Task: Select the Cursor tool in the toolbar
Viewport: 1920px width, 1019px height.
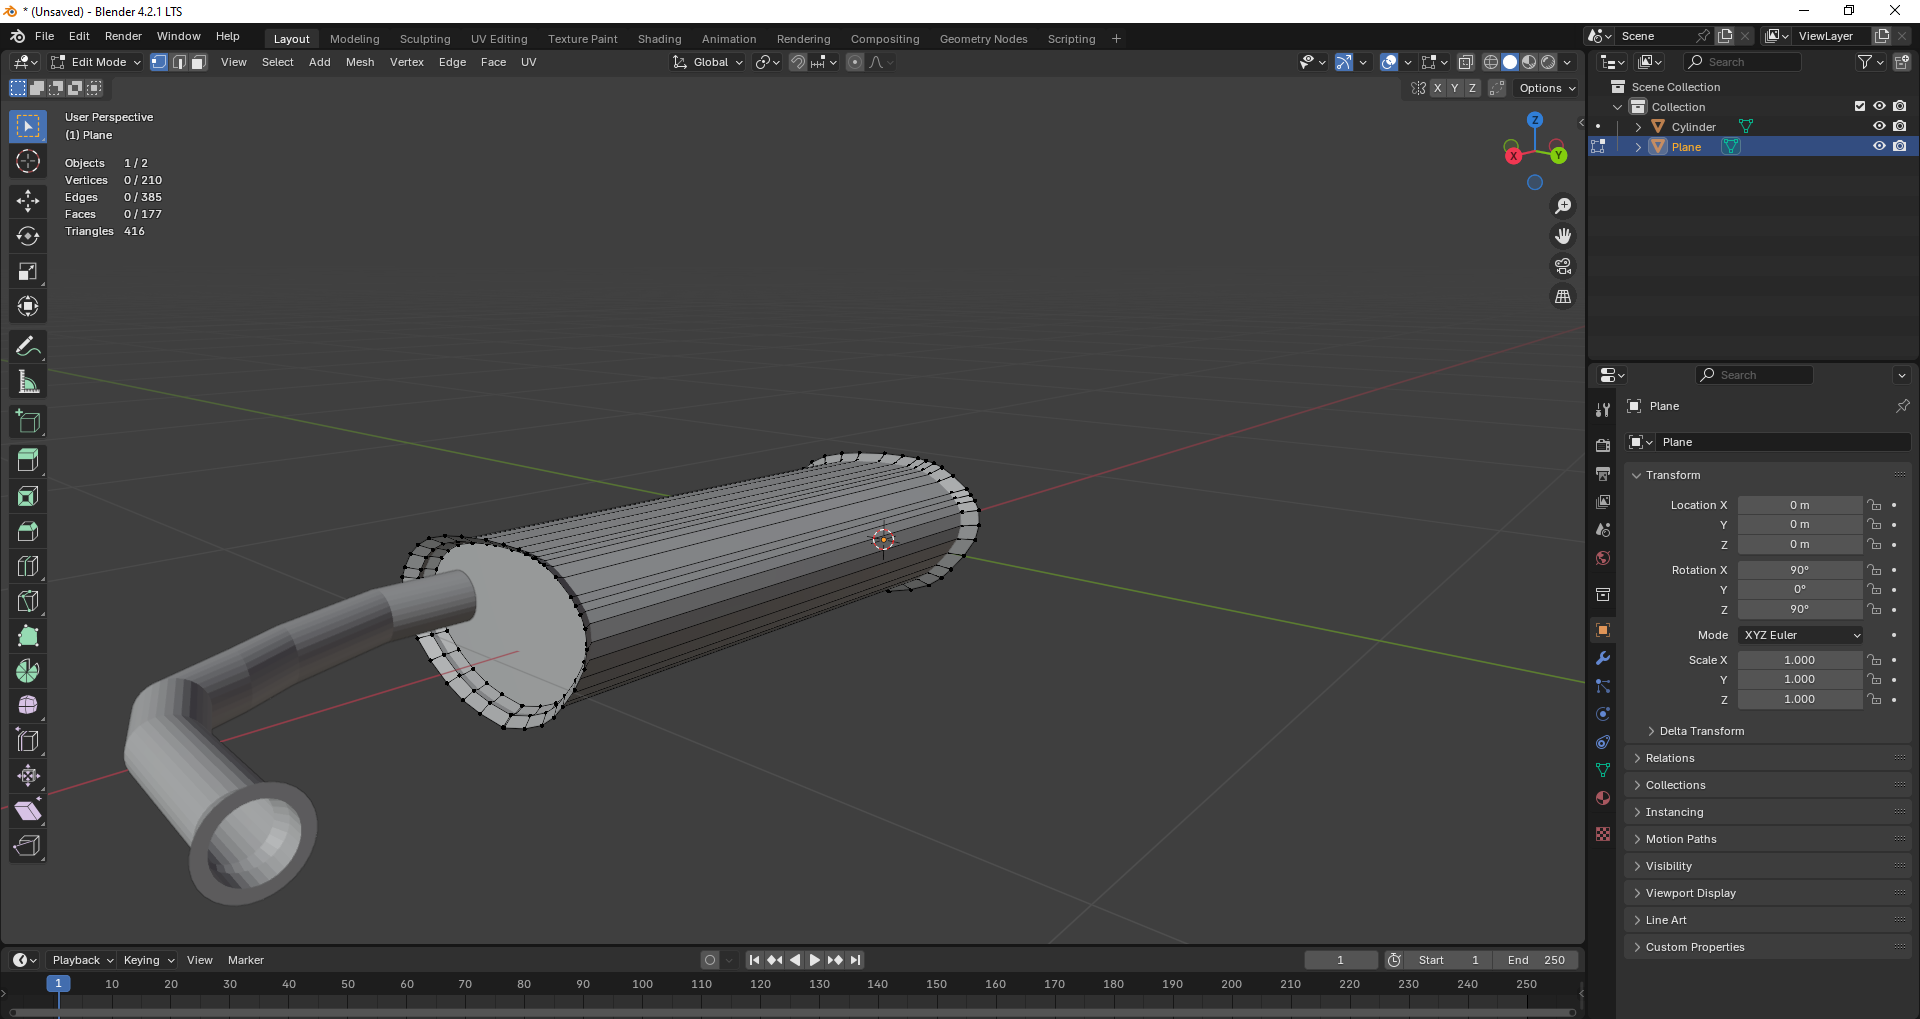Action: tap(28, 161)
